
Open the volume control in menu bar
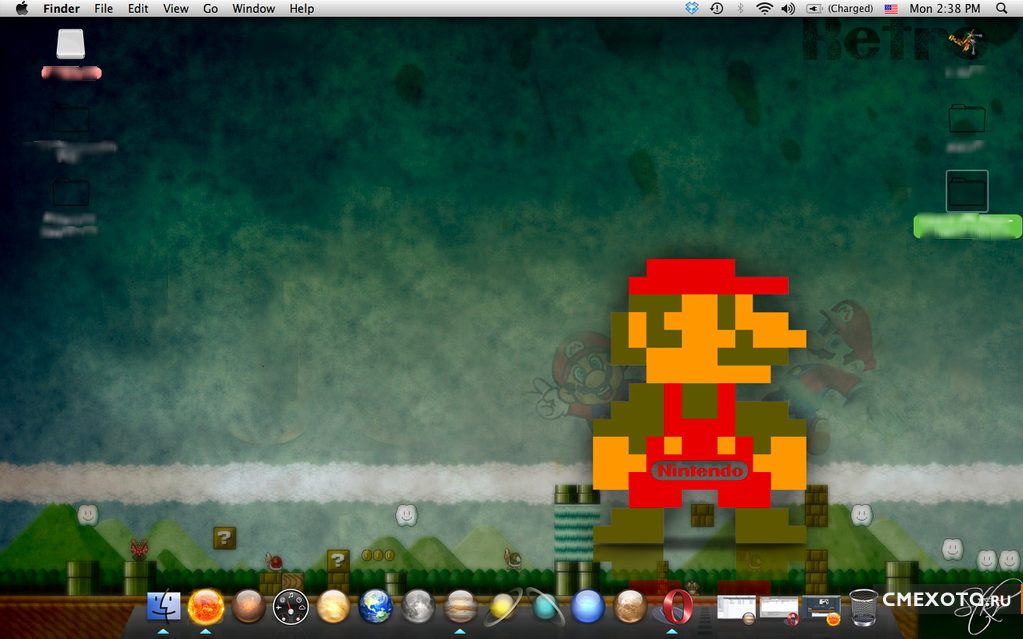(x=787, y=8)
